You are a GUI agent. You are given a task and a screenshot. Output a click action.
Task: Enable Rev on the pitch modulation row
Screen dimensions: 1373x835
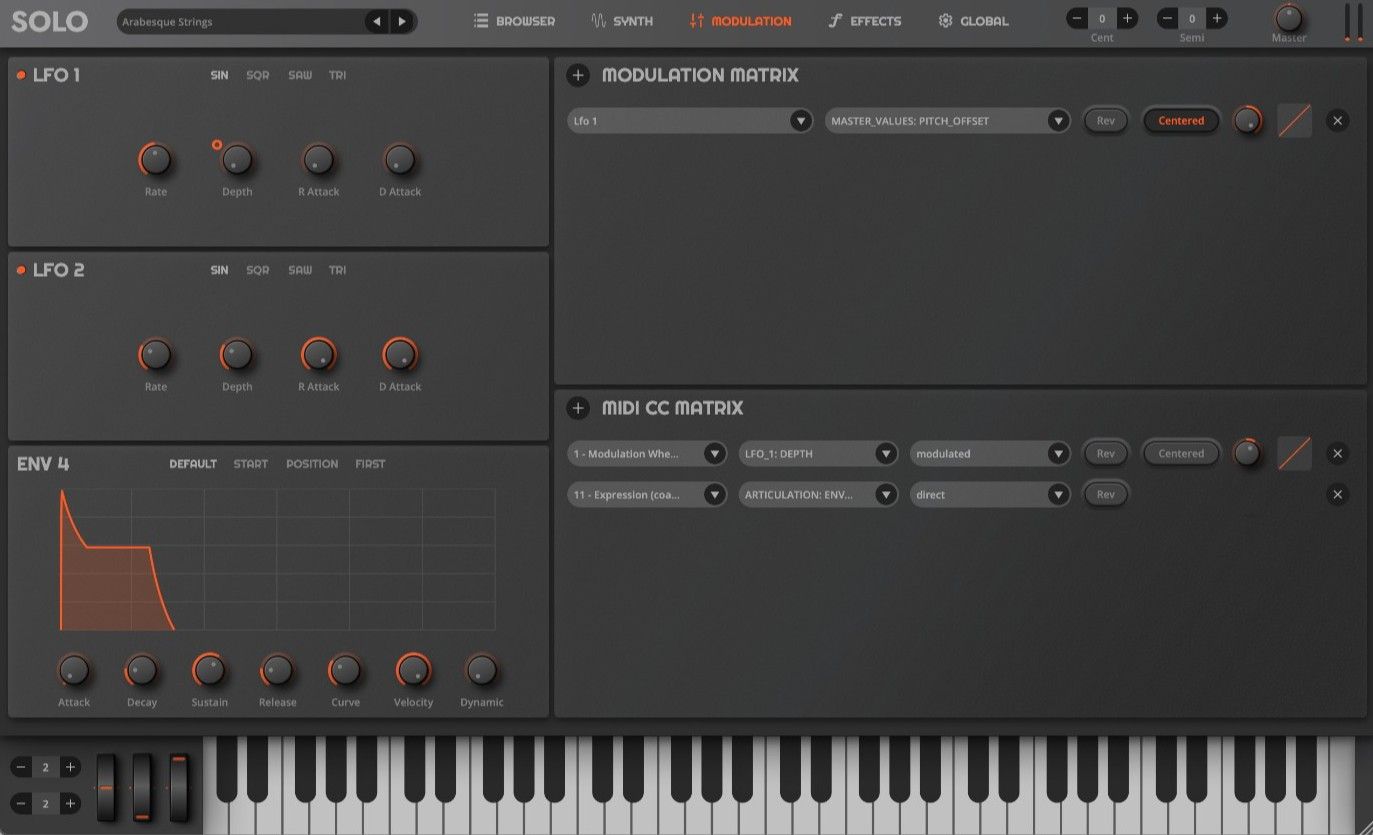1105,120
